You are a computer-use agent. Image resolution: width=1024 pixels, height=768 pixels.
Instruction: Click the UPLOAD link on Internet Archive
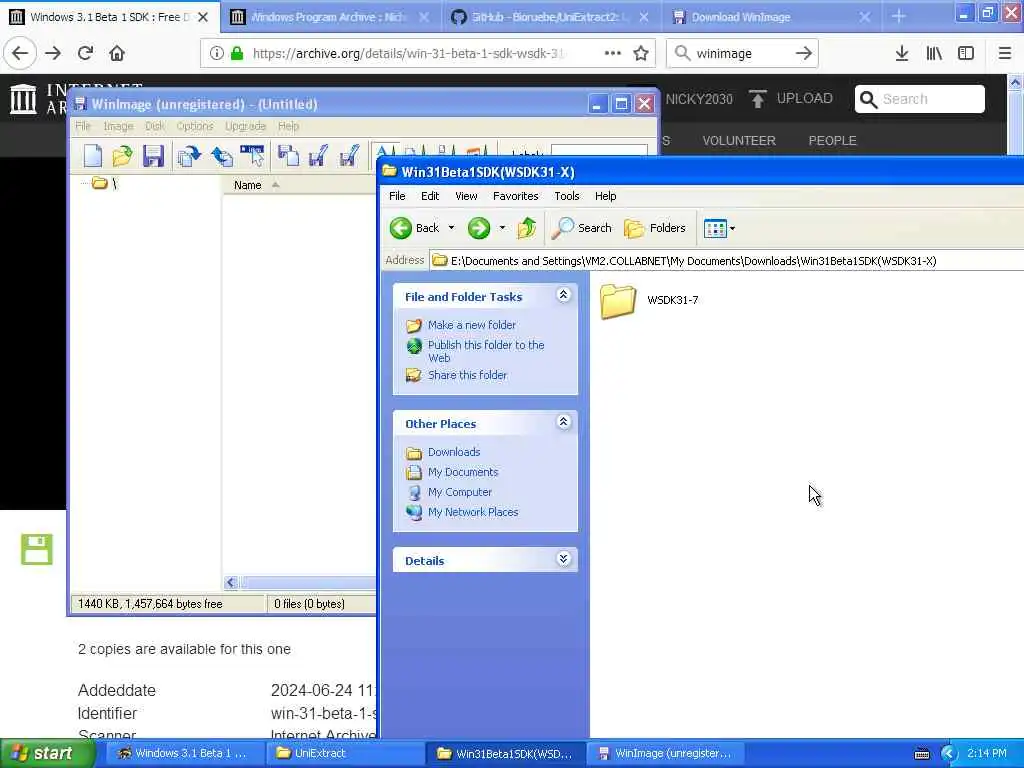[x=791, y=99]
